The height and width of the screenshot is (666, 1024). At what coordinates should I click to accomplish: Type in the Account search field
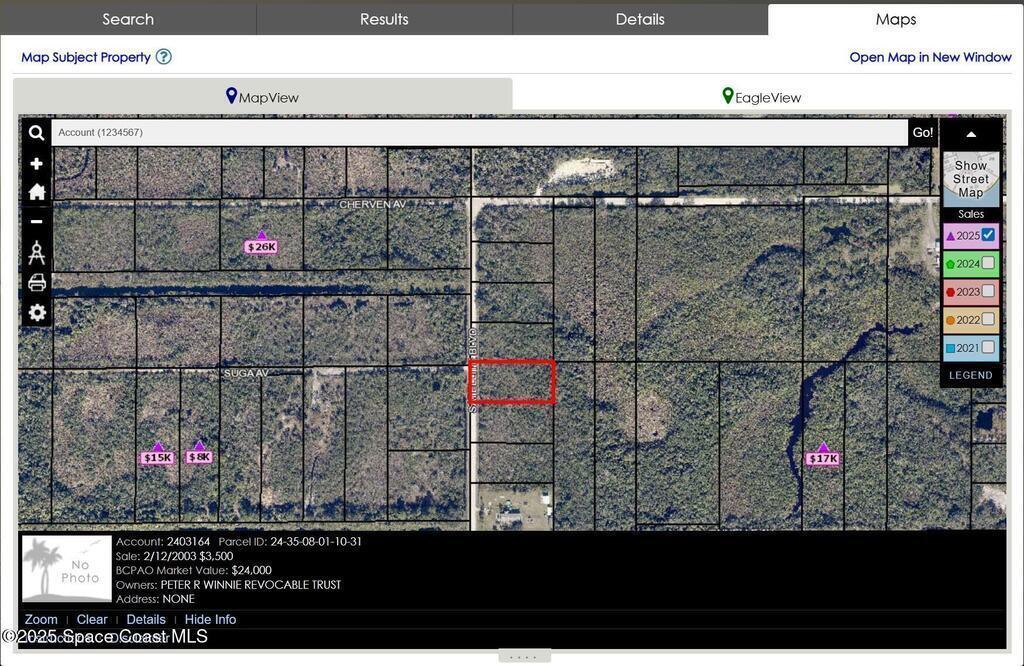479,132
